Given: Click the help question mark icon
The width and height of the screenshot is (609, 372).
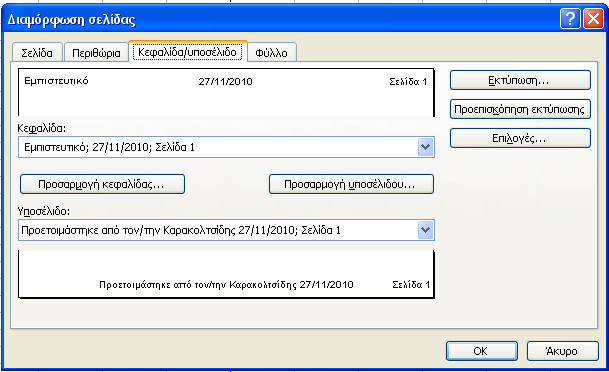Looking at the screenshot, I should coord(570,19).
